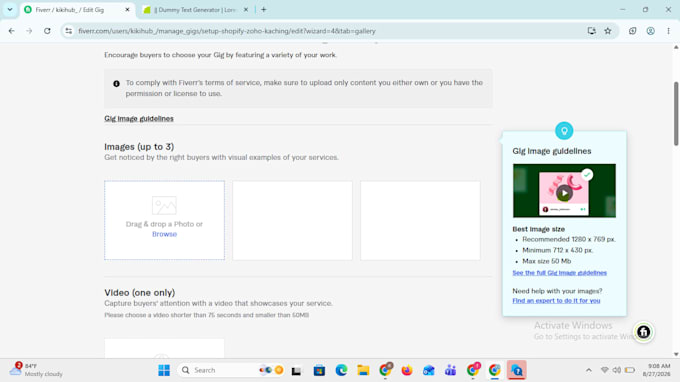Click the lightbulb tip icon
680x382 pixels.
click(x=564, y=131)
